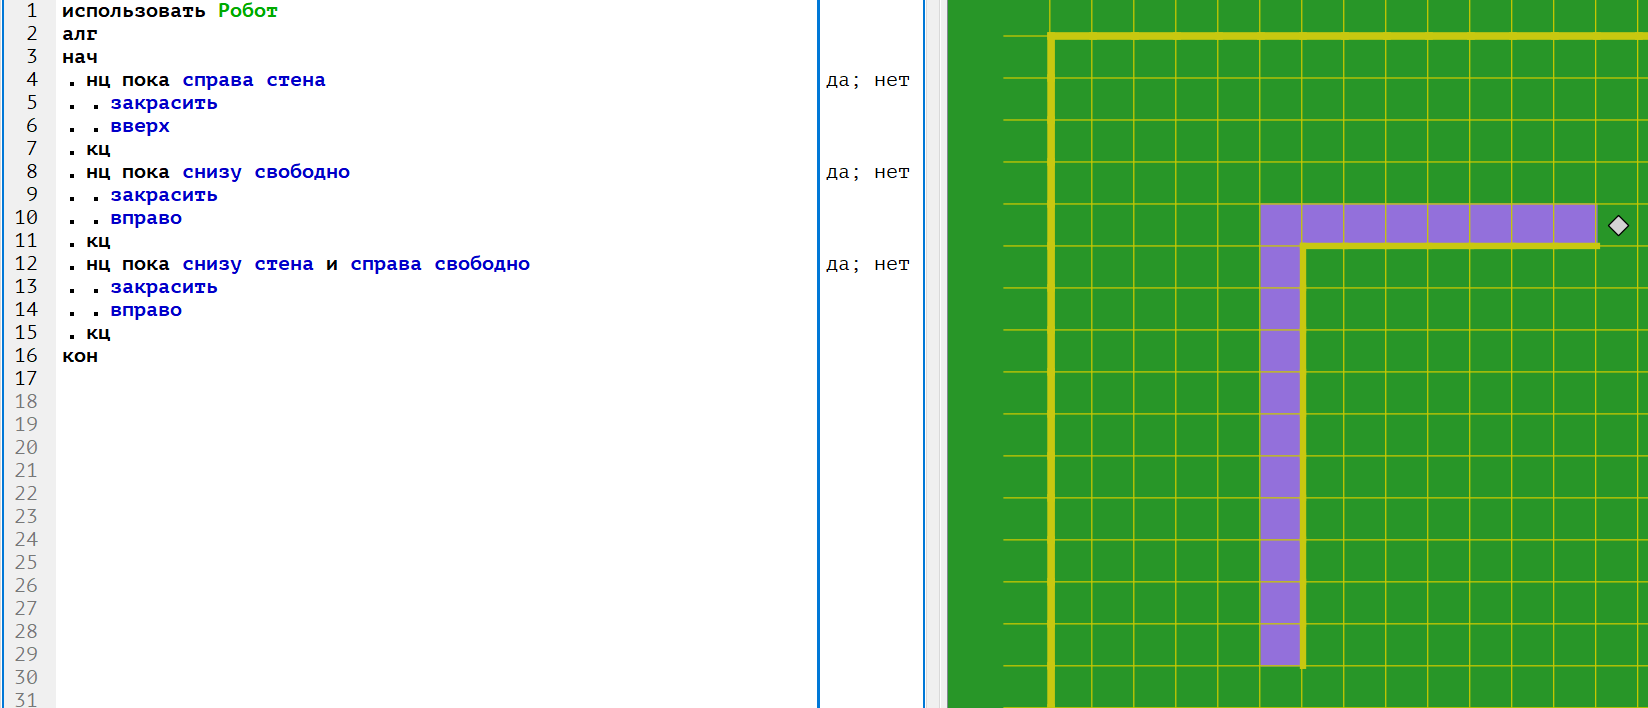Click 'снизу свободно' condition on line 8

point(265,172)
